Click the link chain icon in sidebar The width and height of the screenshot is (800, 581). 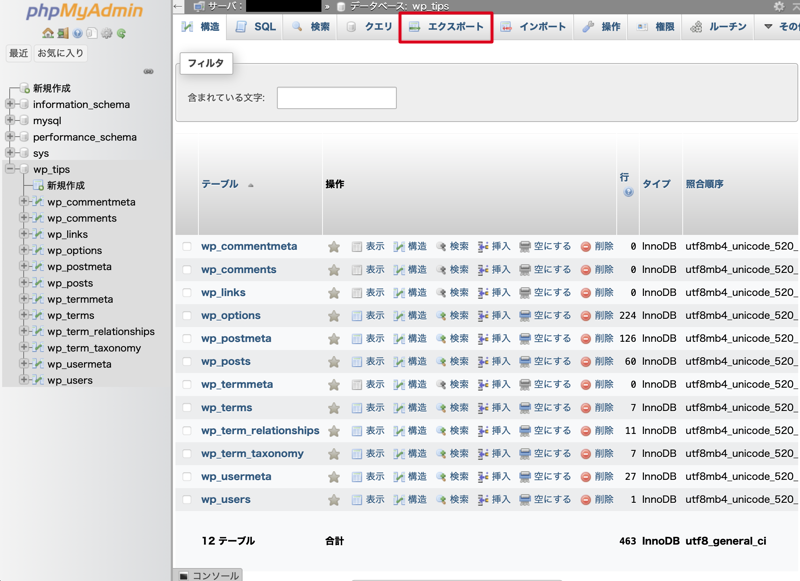pyautogui.click(x=148, y=71)
